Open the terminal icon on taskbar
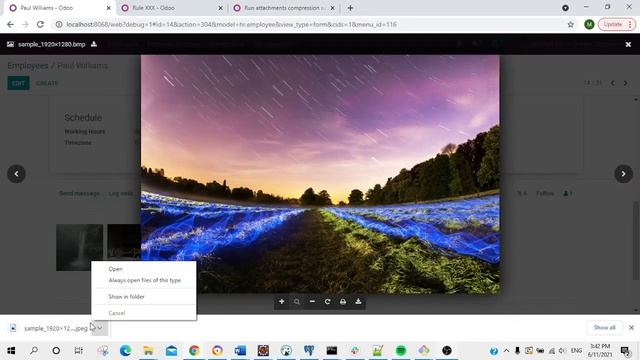 (x=332, y=350)
